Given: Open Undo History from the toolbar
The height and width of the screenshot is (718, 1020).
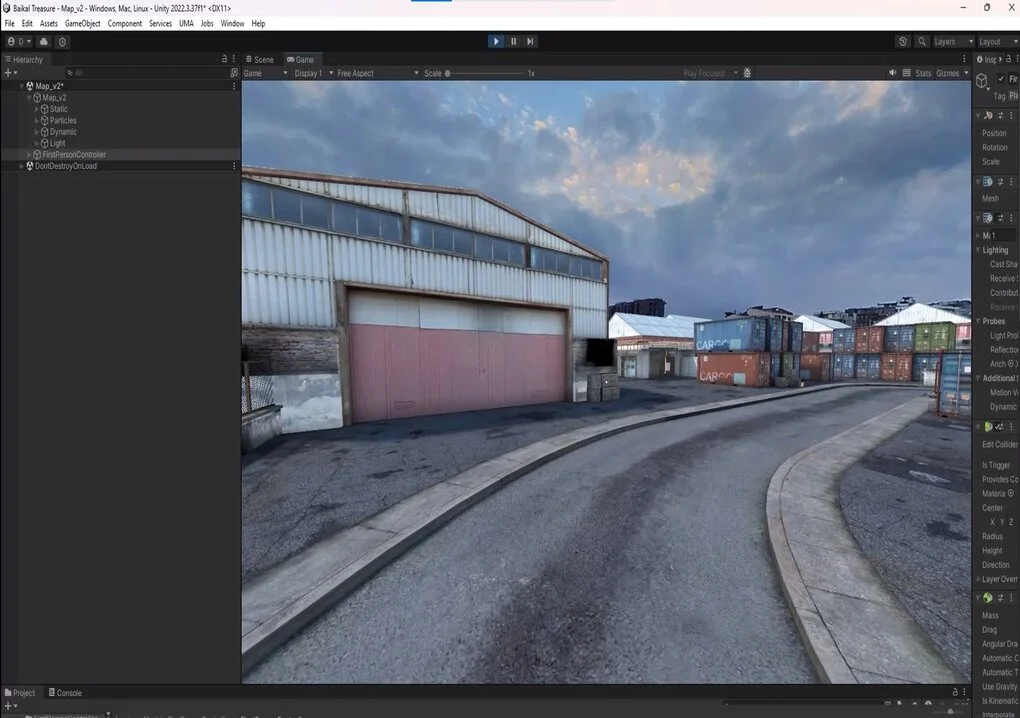Looking at the screenshot, I should 903,42.
